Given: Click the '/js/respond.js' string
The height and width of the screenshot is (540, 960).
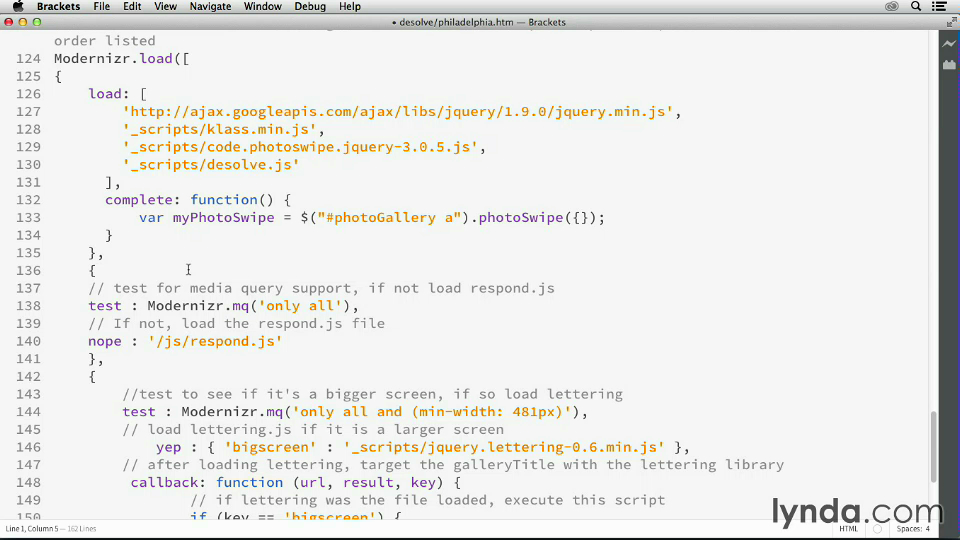Looking at the screenshot, I should point(215,342).
